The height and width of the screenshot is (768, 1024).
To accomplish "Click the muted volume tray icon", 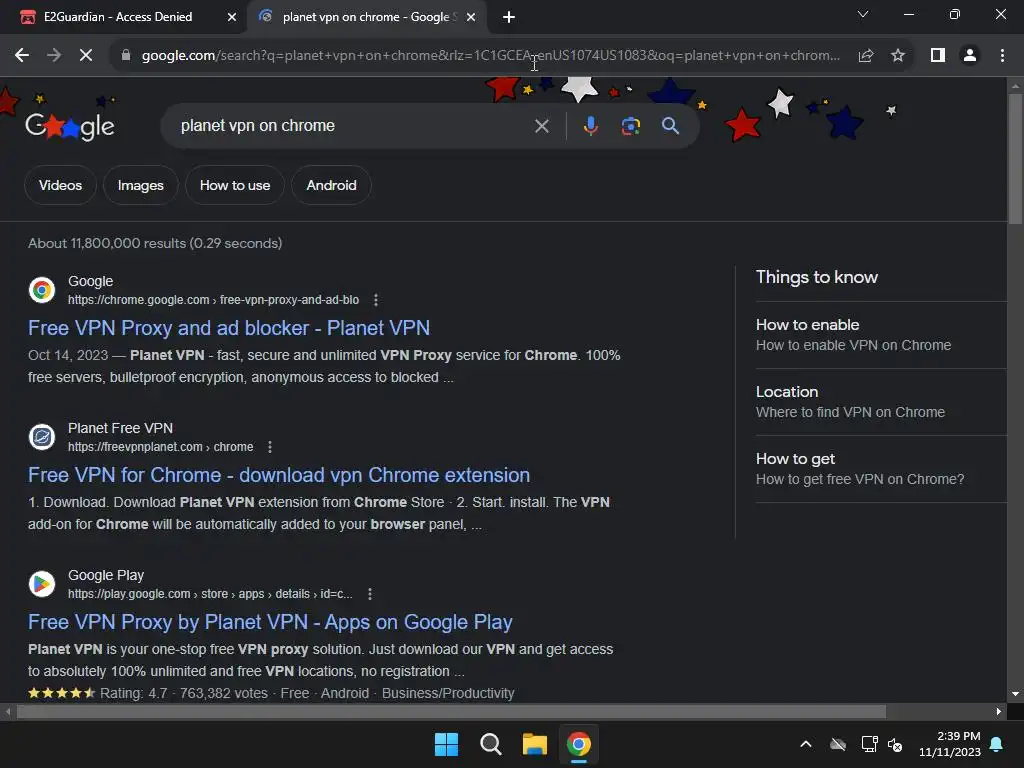I will [895, 744].
